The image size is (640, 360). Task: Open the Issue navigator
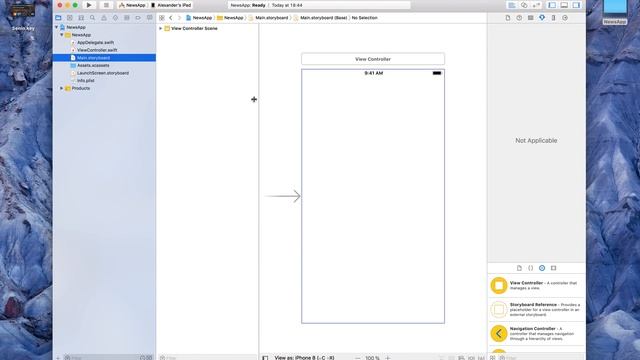point(104,18)
